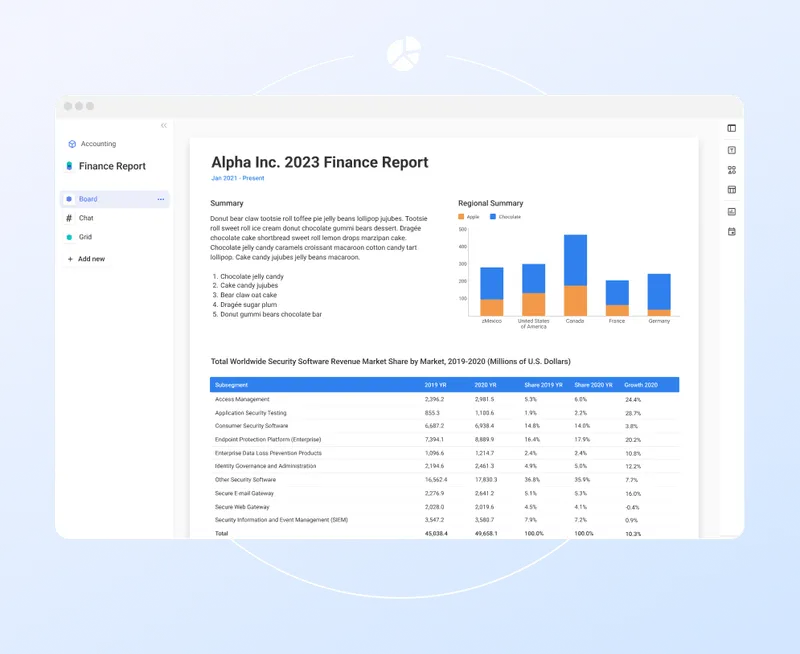
Task: Click the 2020 YR column header
Action: [x=485, y=385]
